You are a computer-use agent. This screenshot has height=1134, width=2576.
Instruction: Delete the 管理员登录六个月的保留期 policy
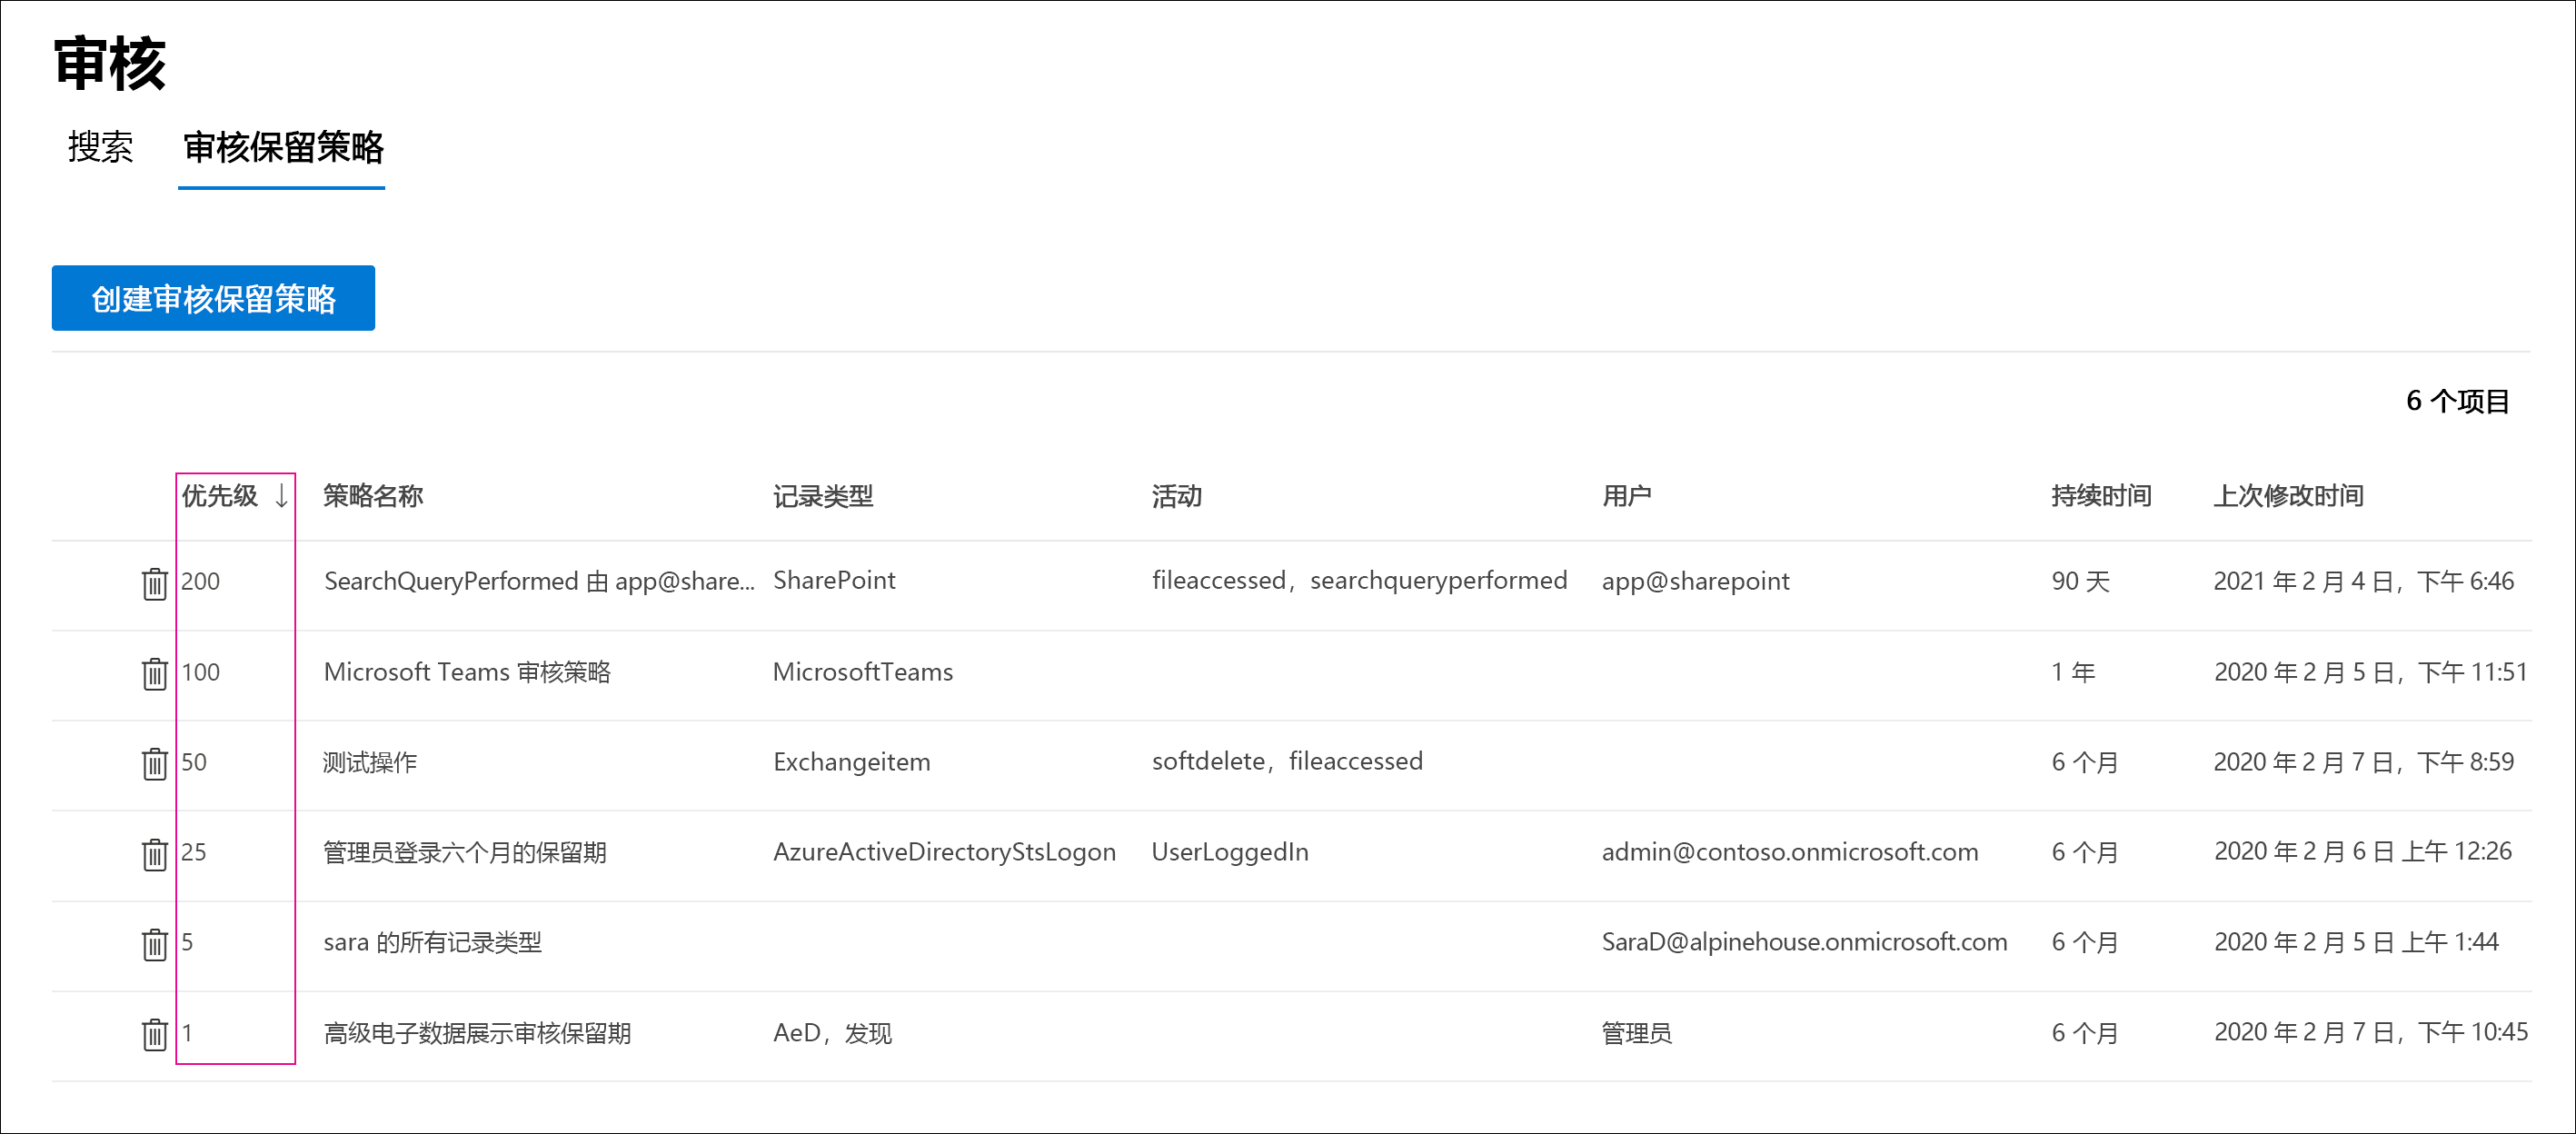point(154,853)
